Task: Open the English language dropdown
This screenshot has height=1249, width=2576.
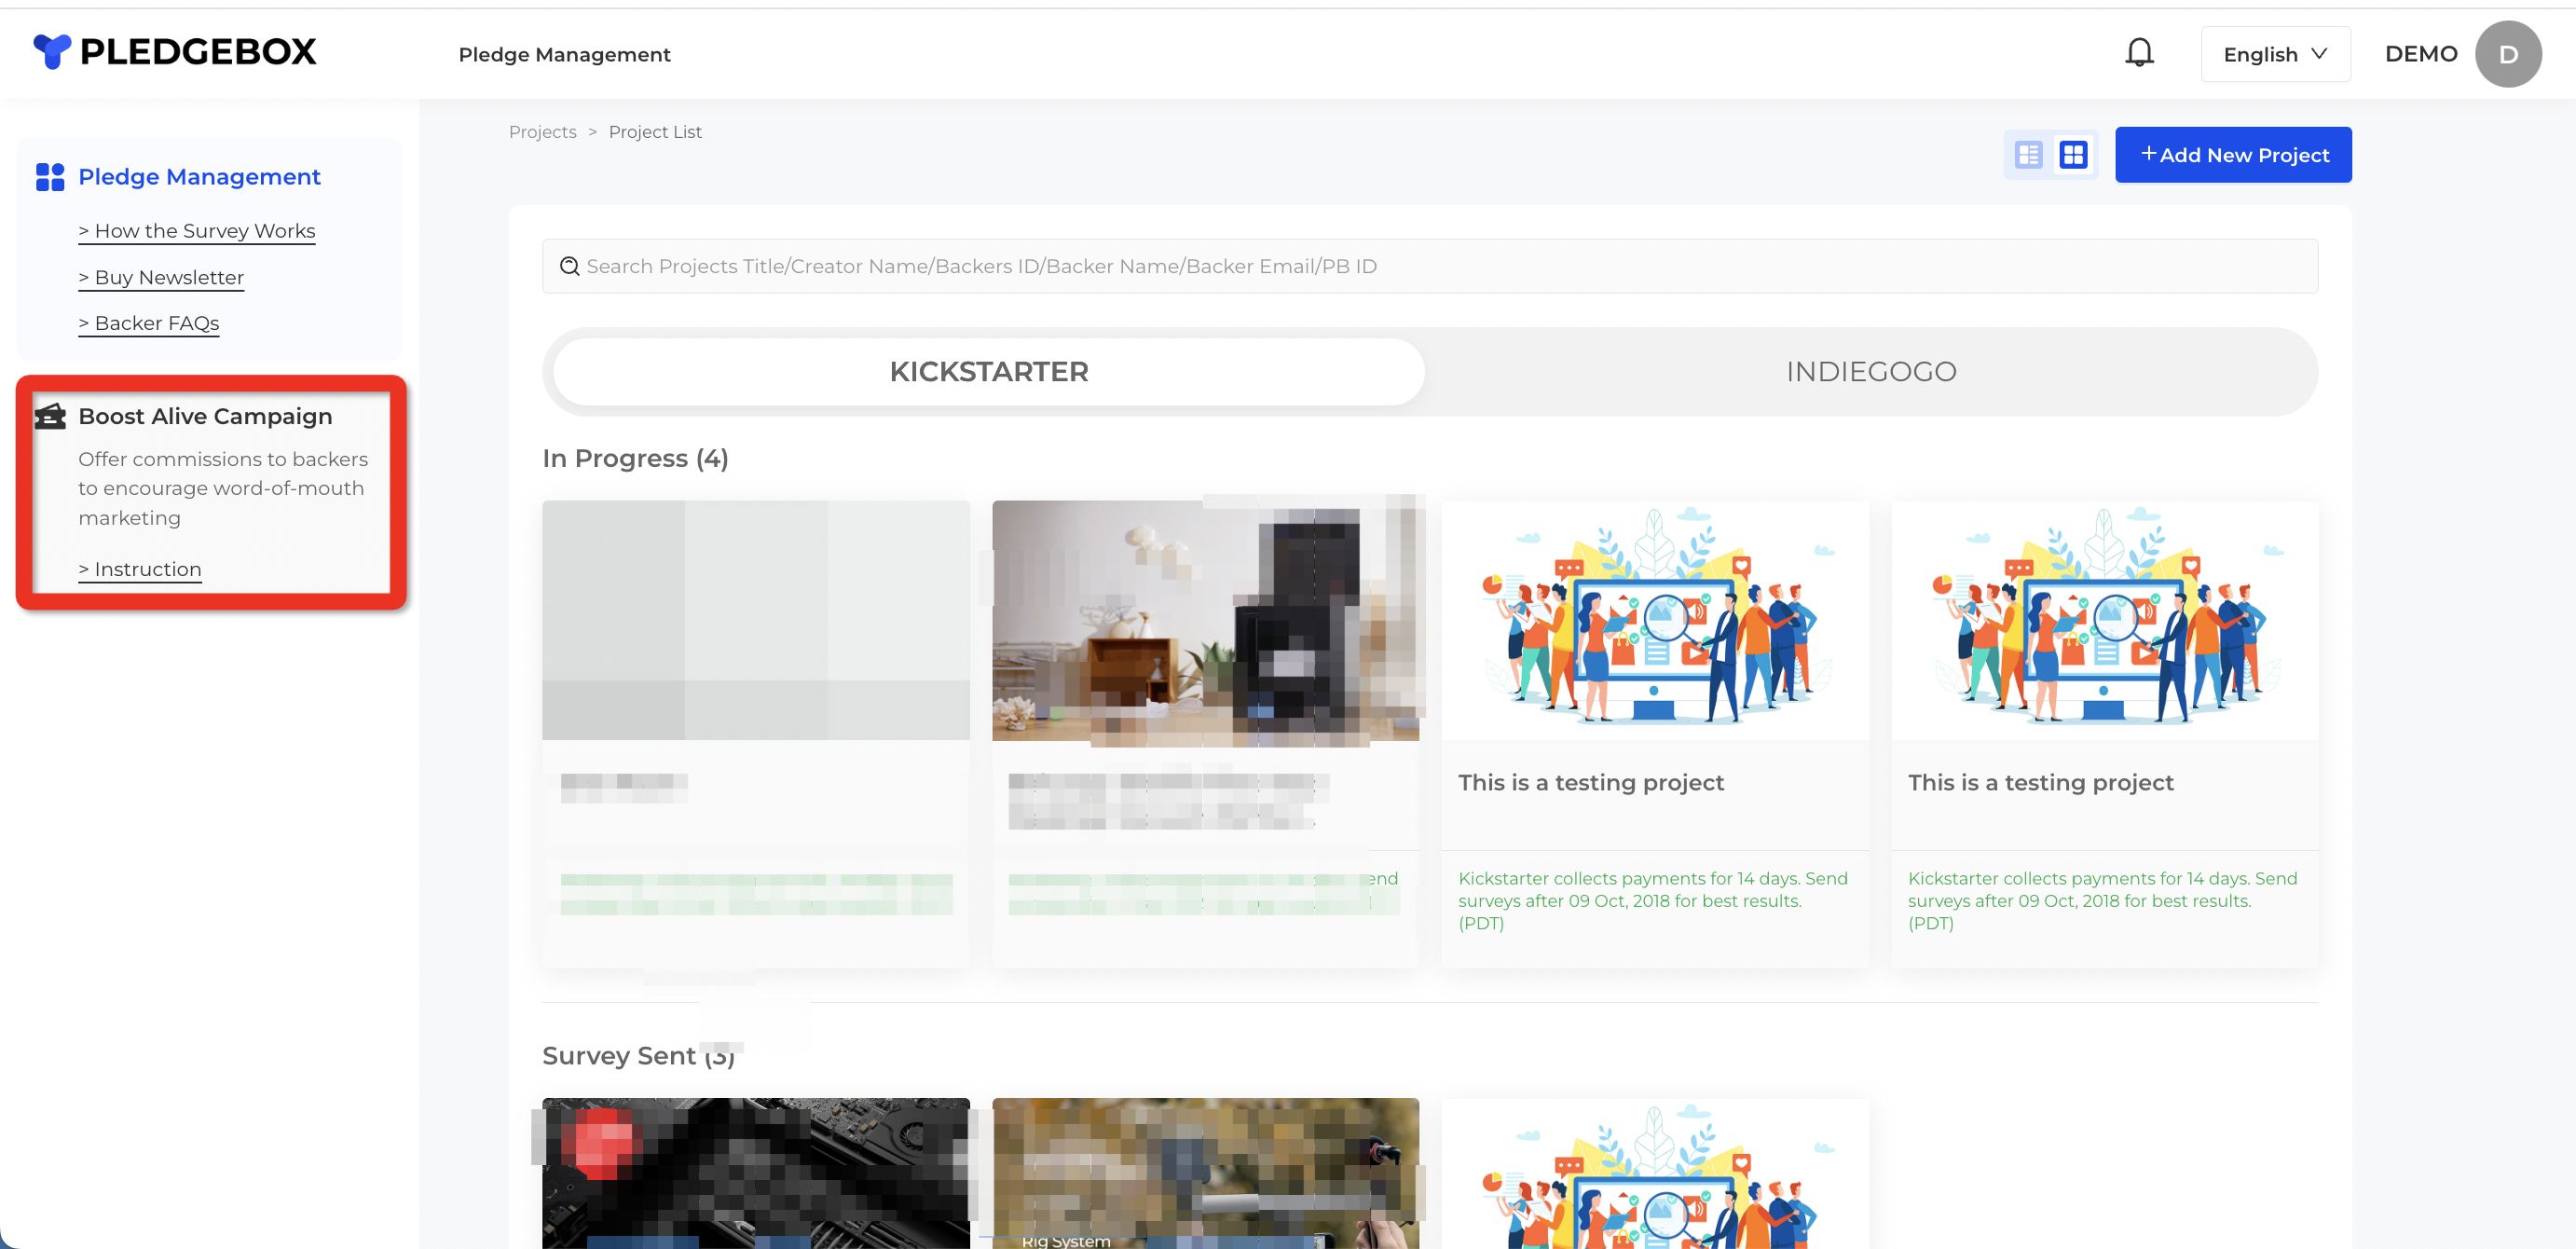Action: click(2275, 54)
